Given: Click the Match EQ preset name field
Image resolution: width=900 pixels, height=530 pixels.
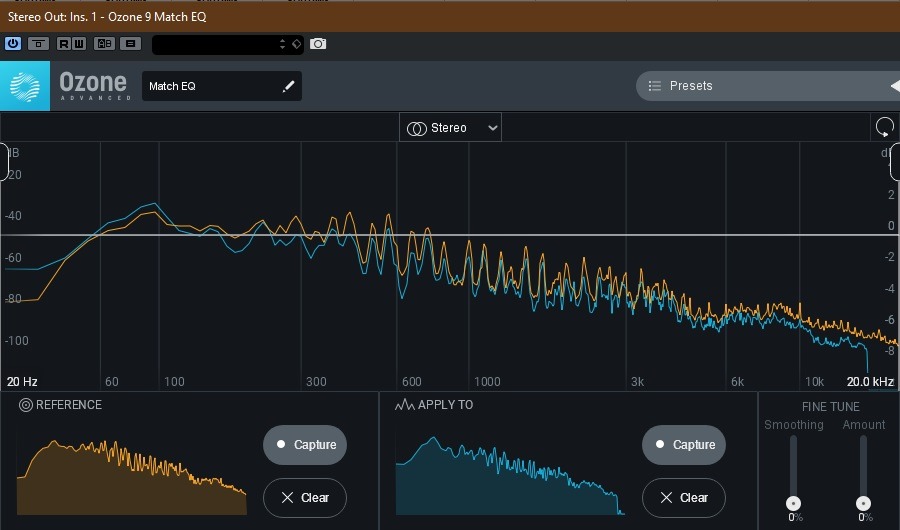Looking at the screenshot, I should 222,86.
